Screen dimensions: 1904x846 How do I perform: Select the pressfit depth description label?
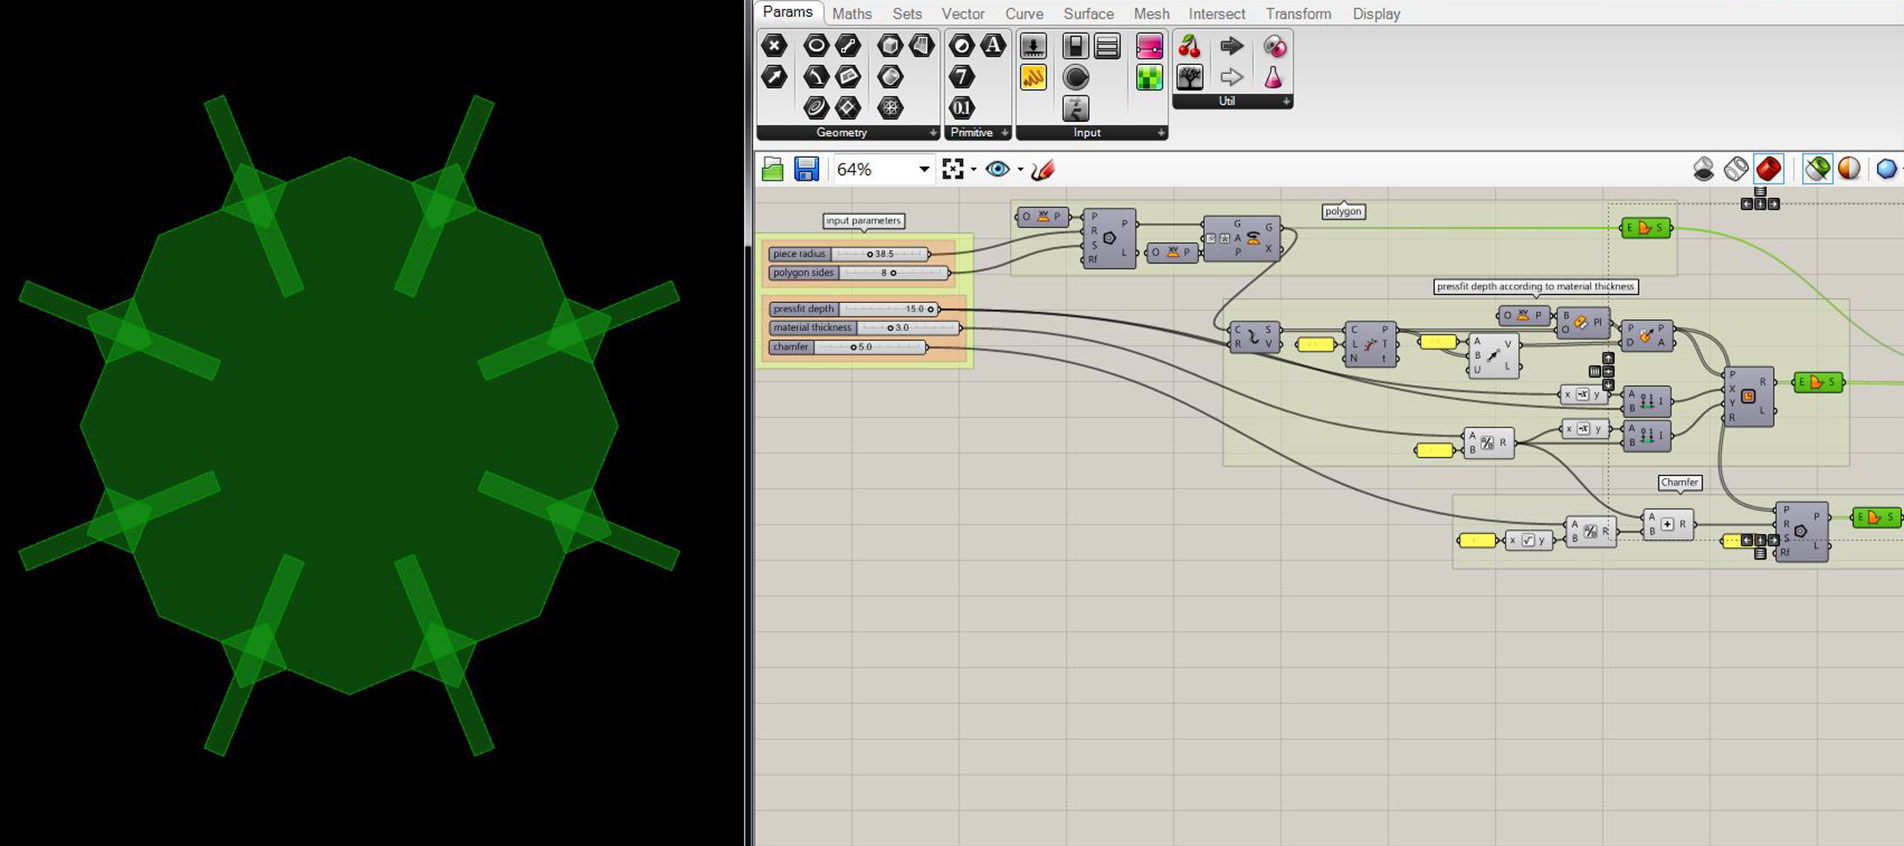pos(1535,286)
